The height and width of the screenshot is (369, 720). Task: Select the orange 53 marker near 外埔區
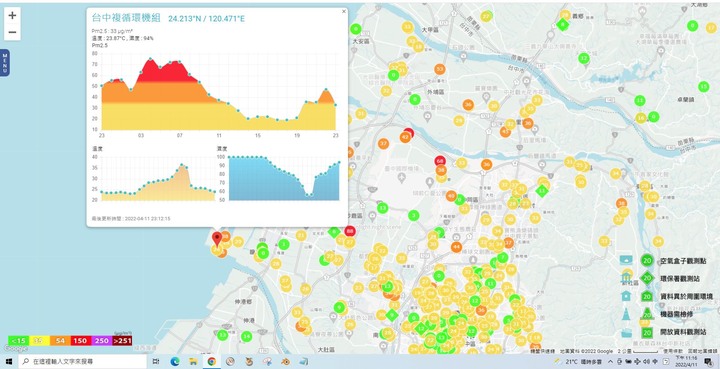click(440, 69)
